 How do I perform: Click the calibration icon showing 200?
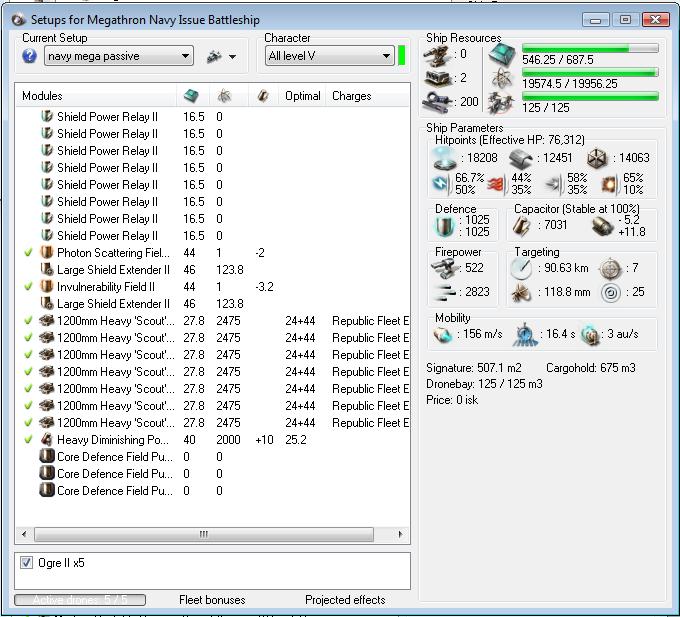coord(438,102)
